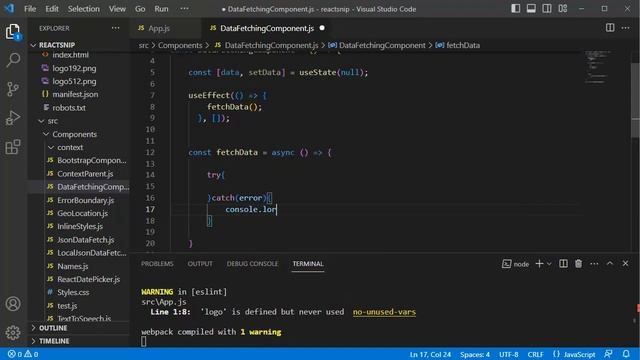Change indentation via Spaces: 4
The width and height of the screenshot is (640, 360).
pos(475,354)
